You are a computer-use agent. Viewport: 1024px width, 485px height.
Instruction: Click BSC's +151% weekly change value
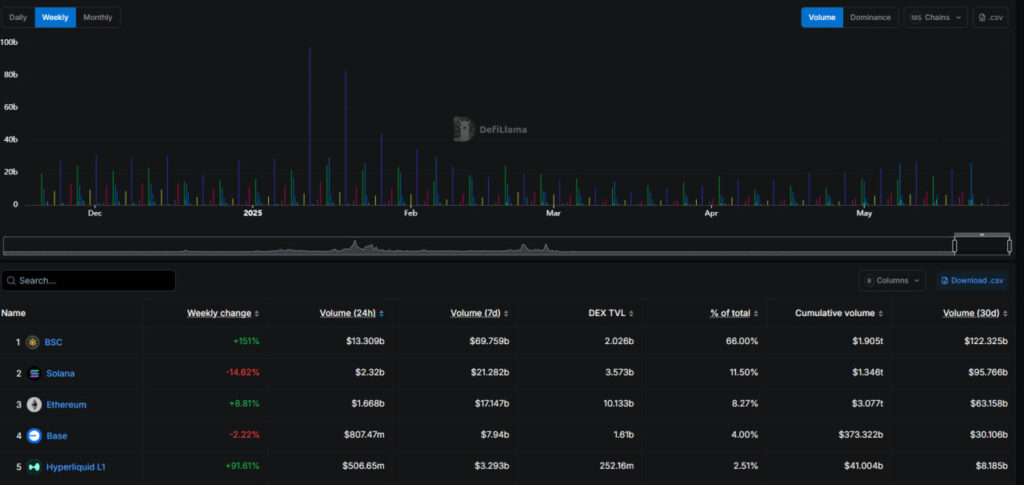(x=246, y=342)
